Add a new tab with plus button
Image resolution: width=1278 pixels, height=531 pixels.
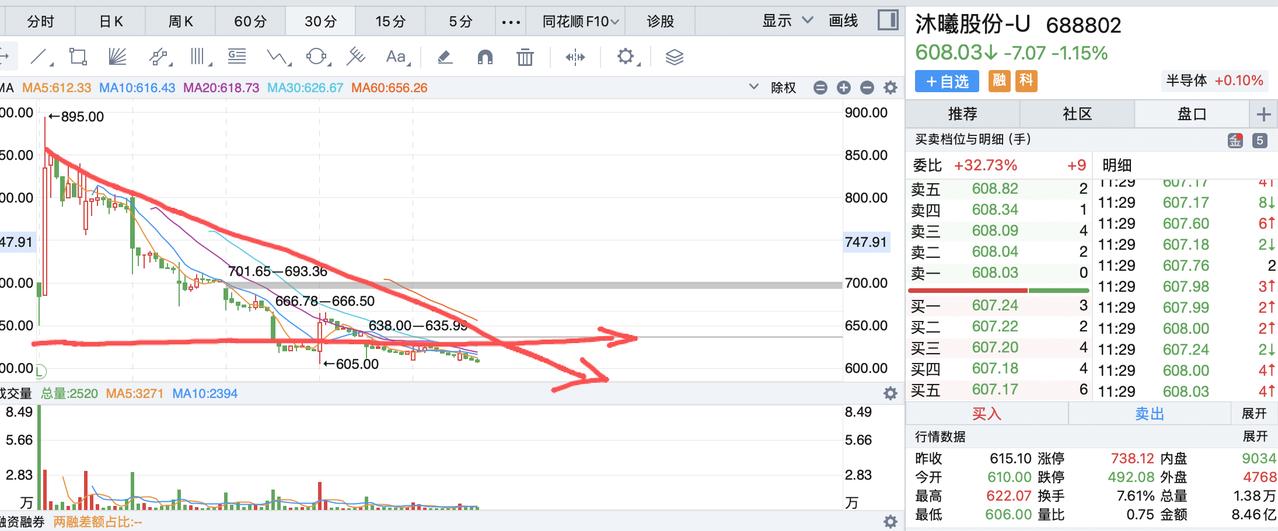click(x=1263, y=114)
